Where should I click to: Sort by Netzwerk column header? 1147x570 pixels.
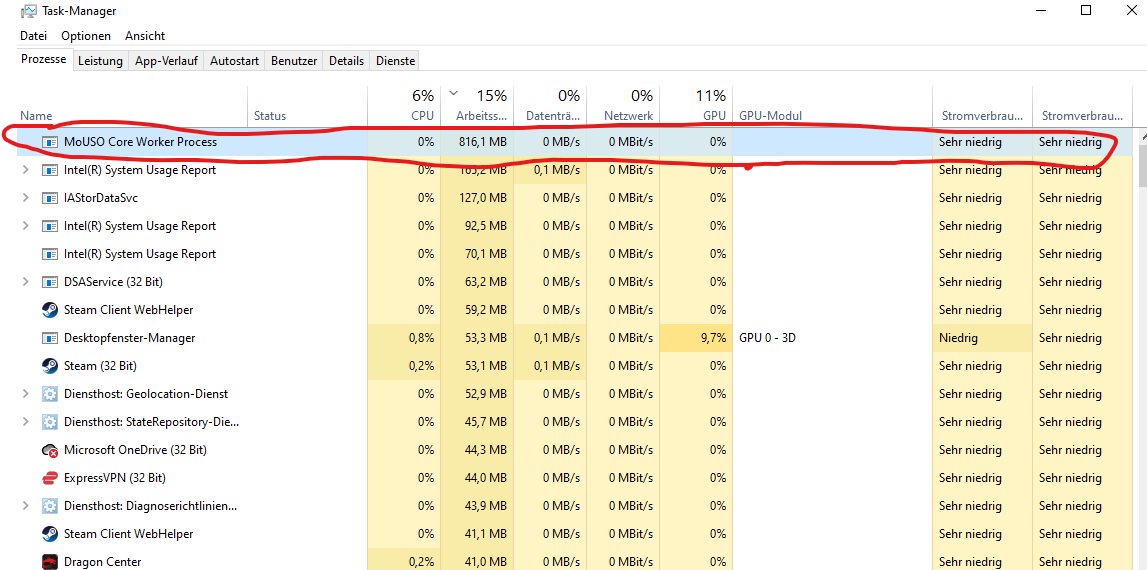tap(623, 105)
